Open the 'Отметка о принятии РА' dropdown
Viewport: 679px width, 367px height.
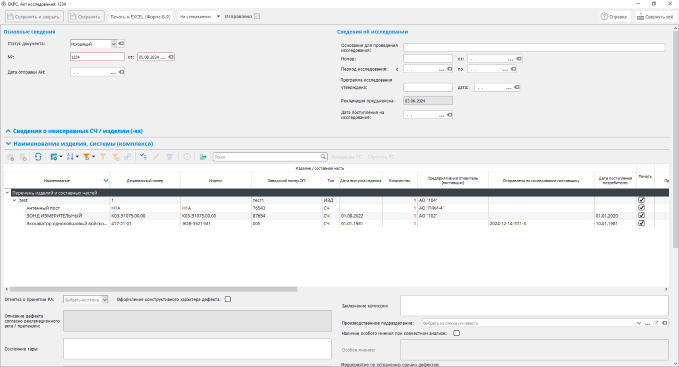point(104,299)
